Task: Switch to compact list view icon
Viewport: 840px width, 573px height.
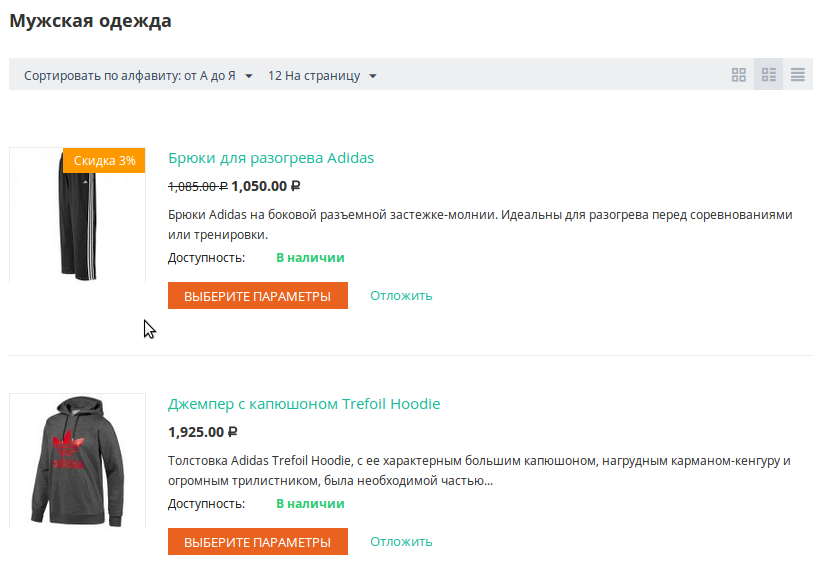Action: tap(798, 75)
